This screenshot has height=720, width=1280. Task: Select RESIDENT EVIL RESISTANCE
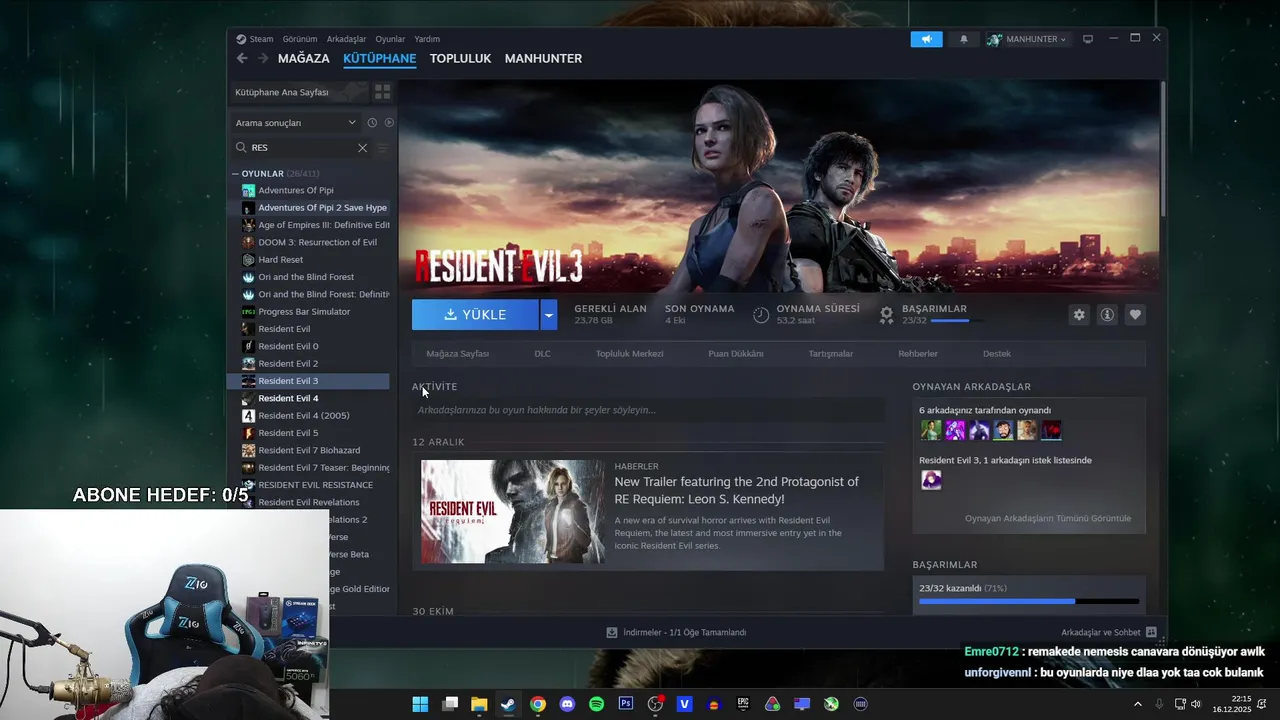point(308,485)
